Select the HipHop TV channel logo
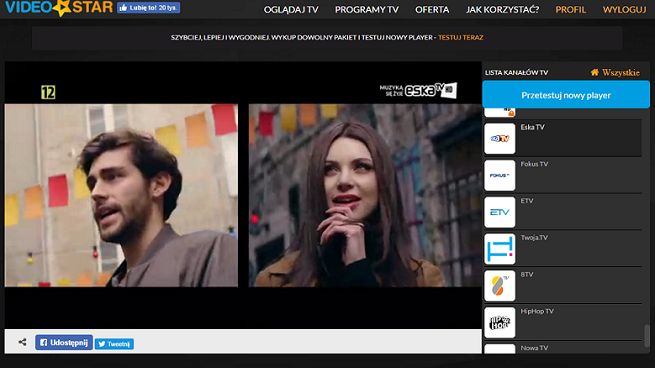655x368 pixels. (500, 322)
